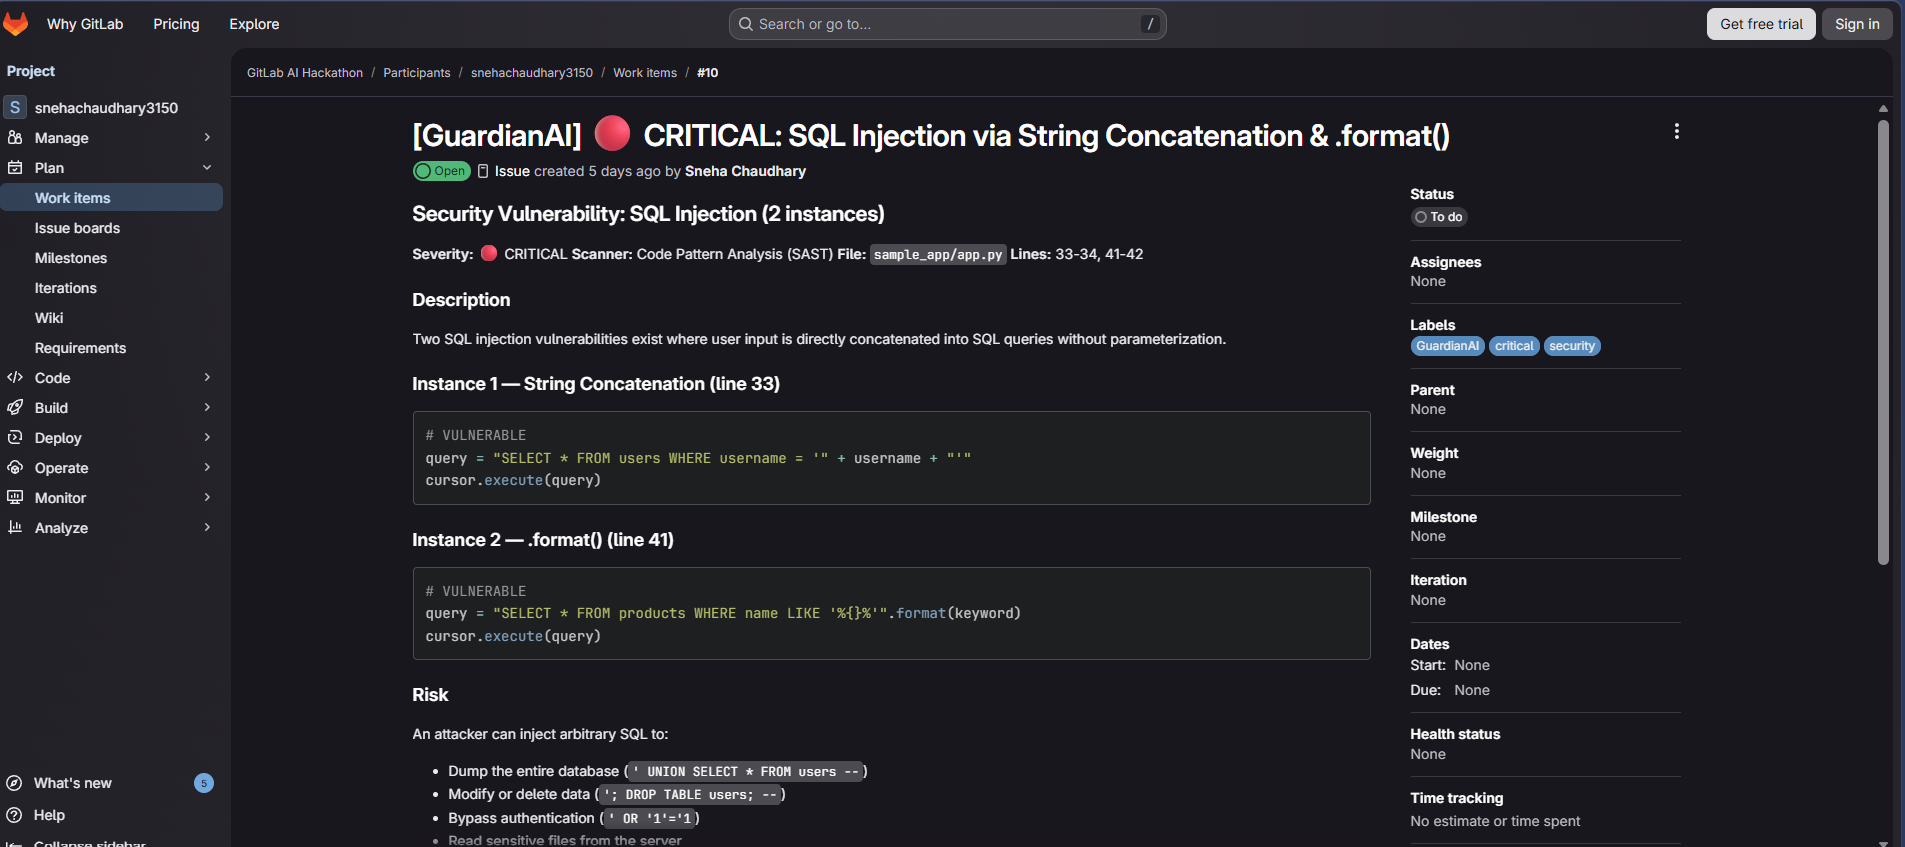Expand the Build section chevron
Image resolution: width=1905 pixels, height=847 pixels.
pyautogui.click(x=207, y=407)
